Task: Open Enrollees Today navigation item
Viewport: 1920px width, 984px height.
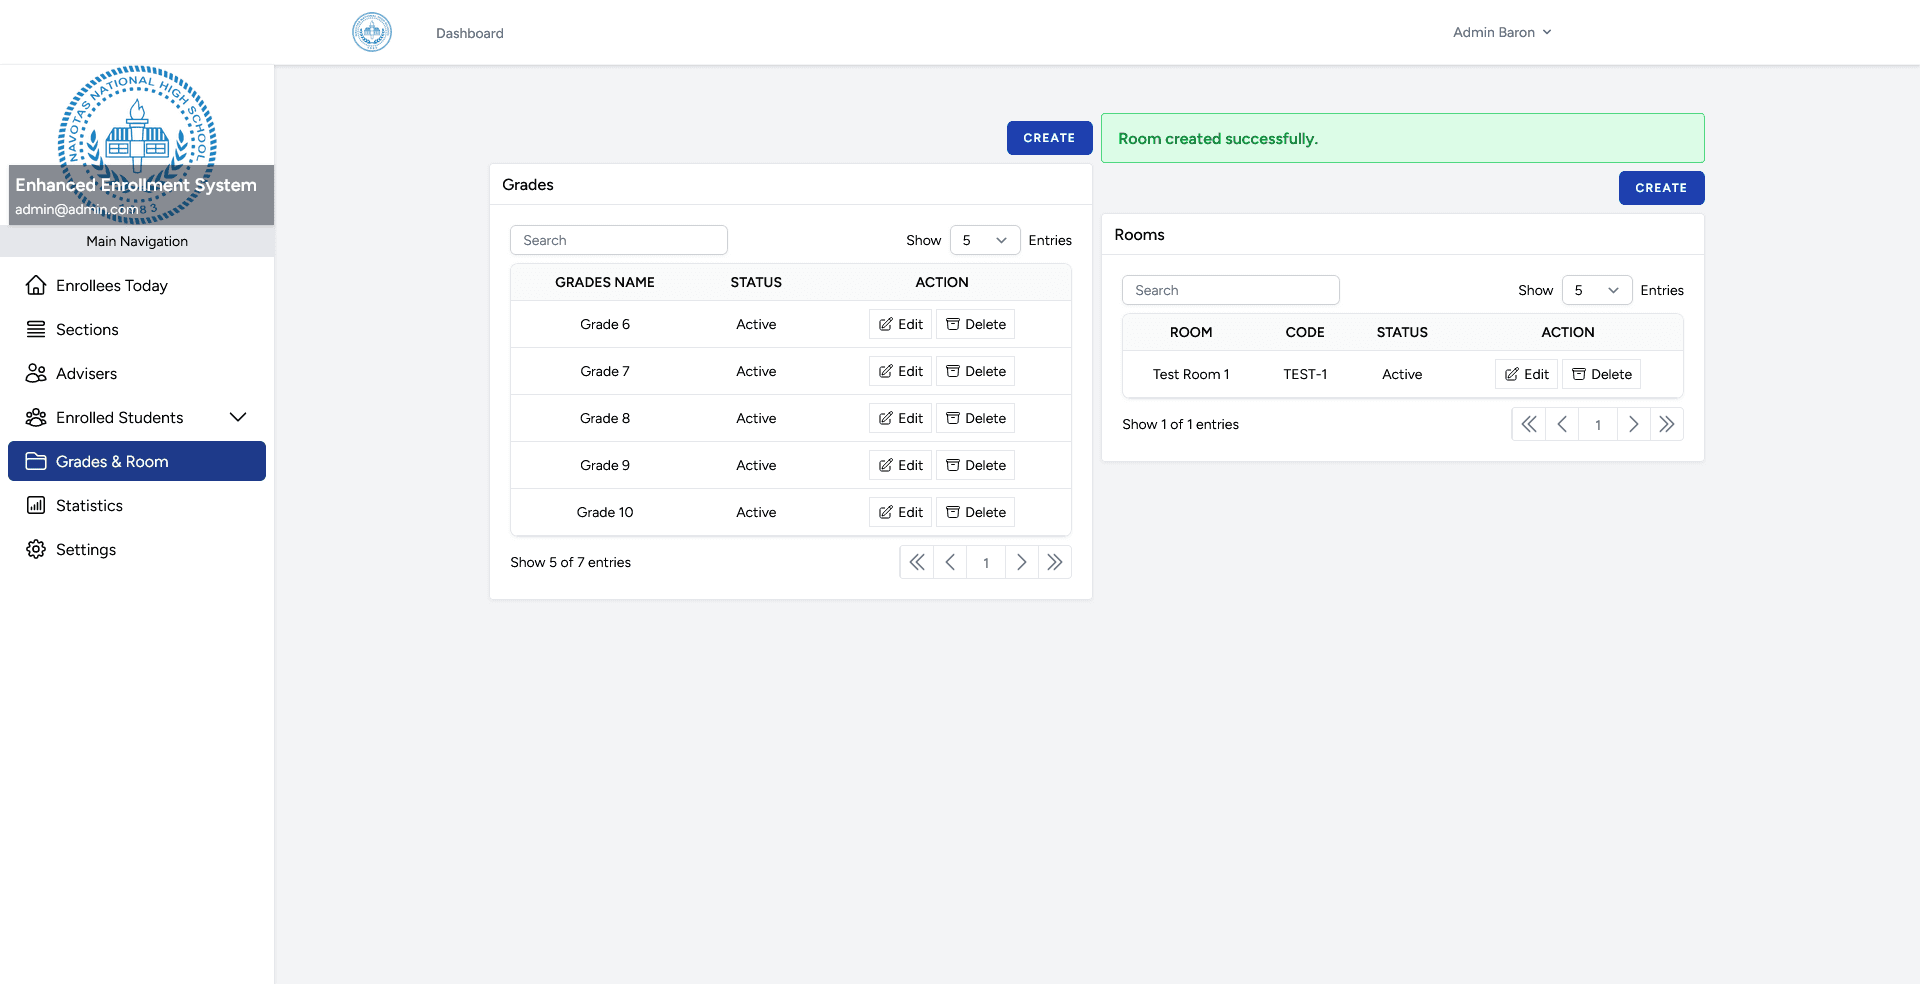Action: (111, 285)
